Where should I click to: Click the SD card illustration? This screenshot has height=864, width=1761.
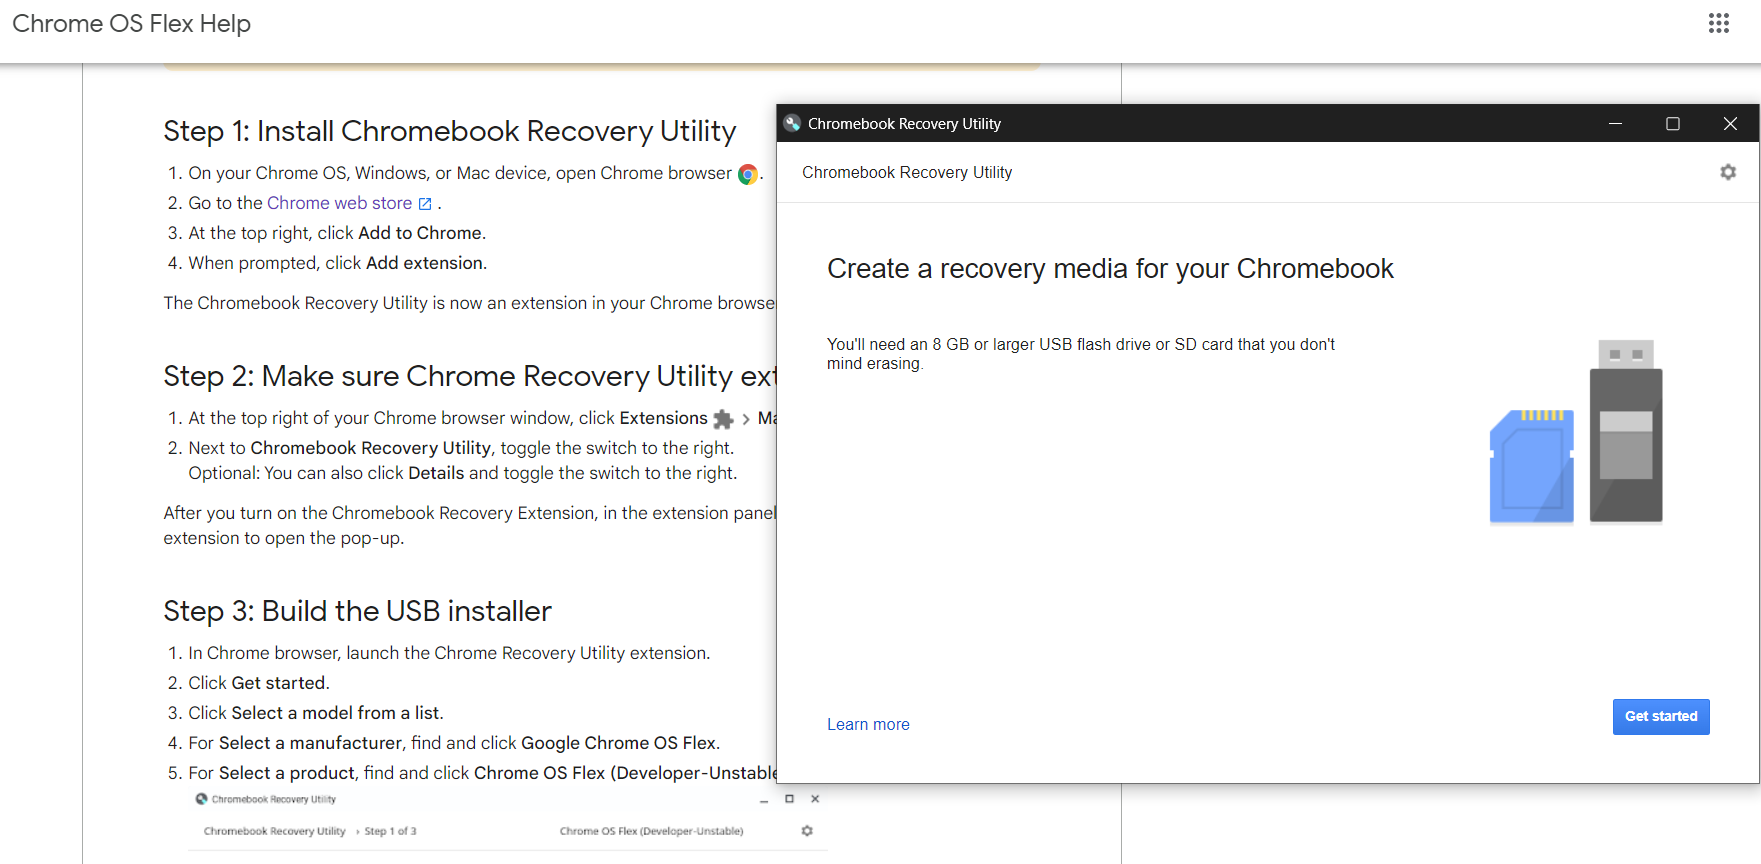[x=1532, y=466]
